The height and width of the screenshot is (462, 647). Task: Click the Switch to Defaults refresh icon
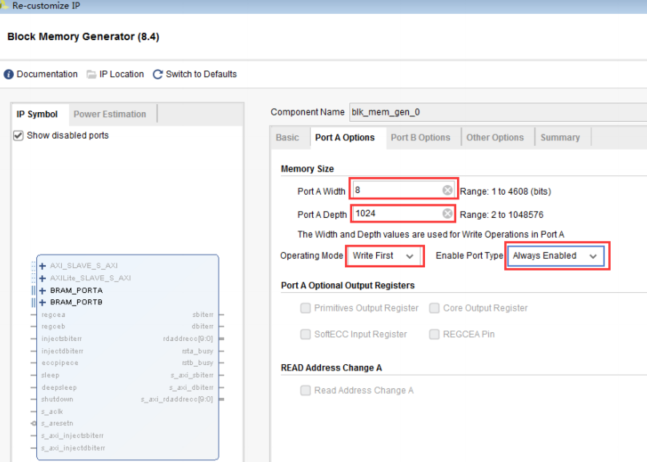point(158,74)
